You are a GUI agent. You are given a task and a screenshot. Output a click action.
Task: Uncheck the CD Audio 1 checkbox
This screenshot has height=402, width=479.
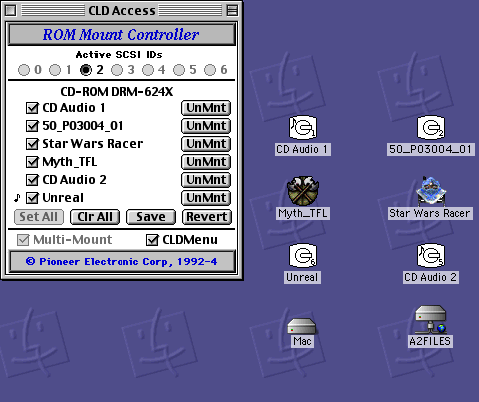point(32,108)
